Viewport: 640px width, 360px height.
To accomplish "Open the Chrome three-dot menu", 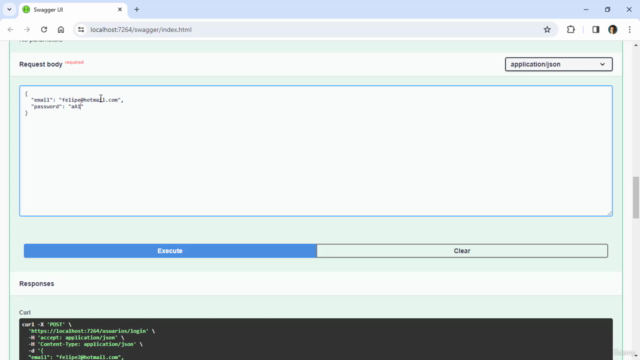I will (x=629, y=29).
